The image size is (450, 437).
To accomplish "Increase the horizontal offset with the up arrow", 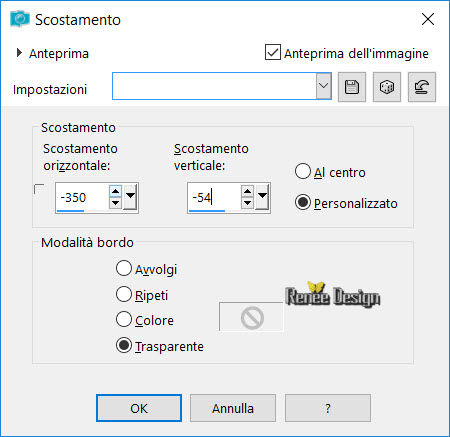I will (x=115, y=191).
